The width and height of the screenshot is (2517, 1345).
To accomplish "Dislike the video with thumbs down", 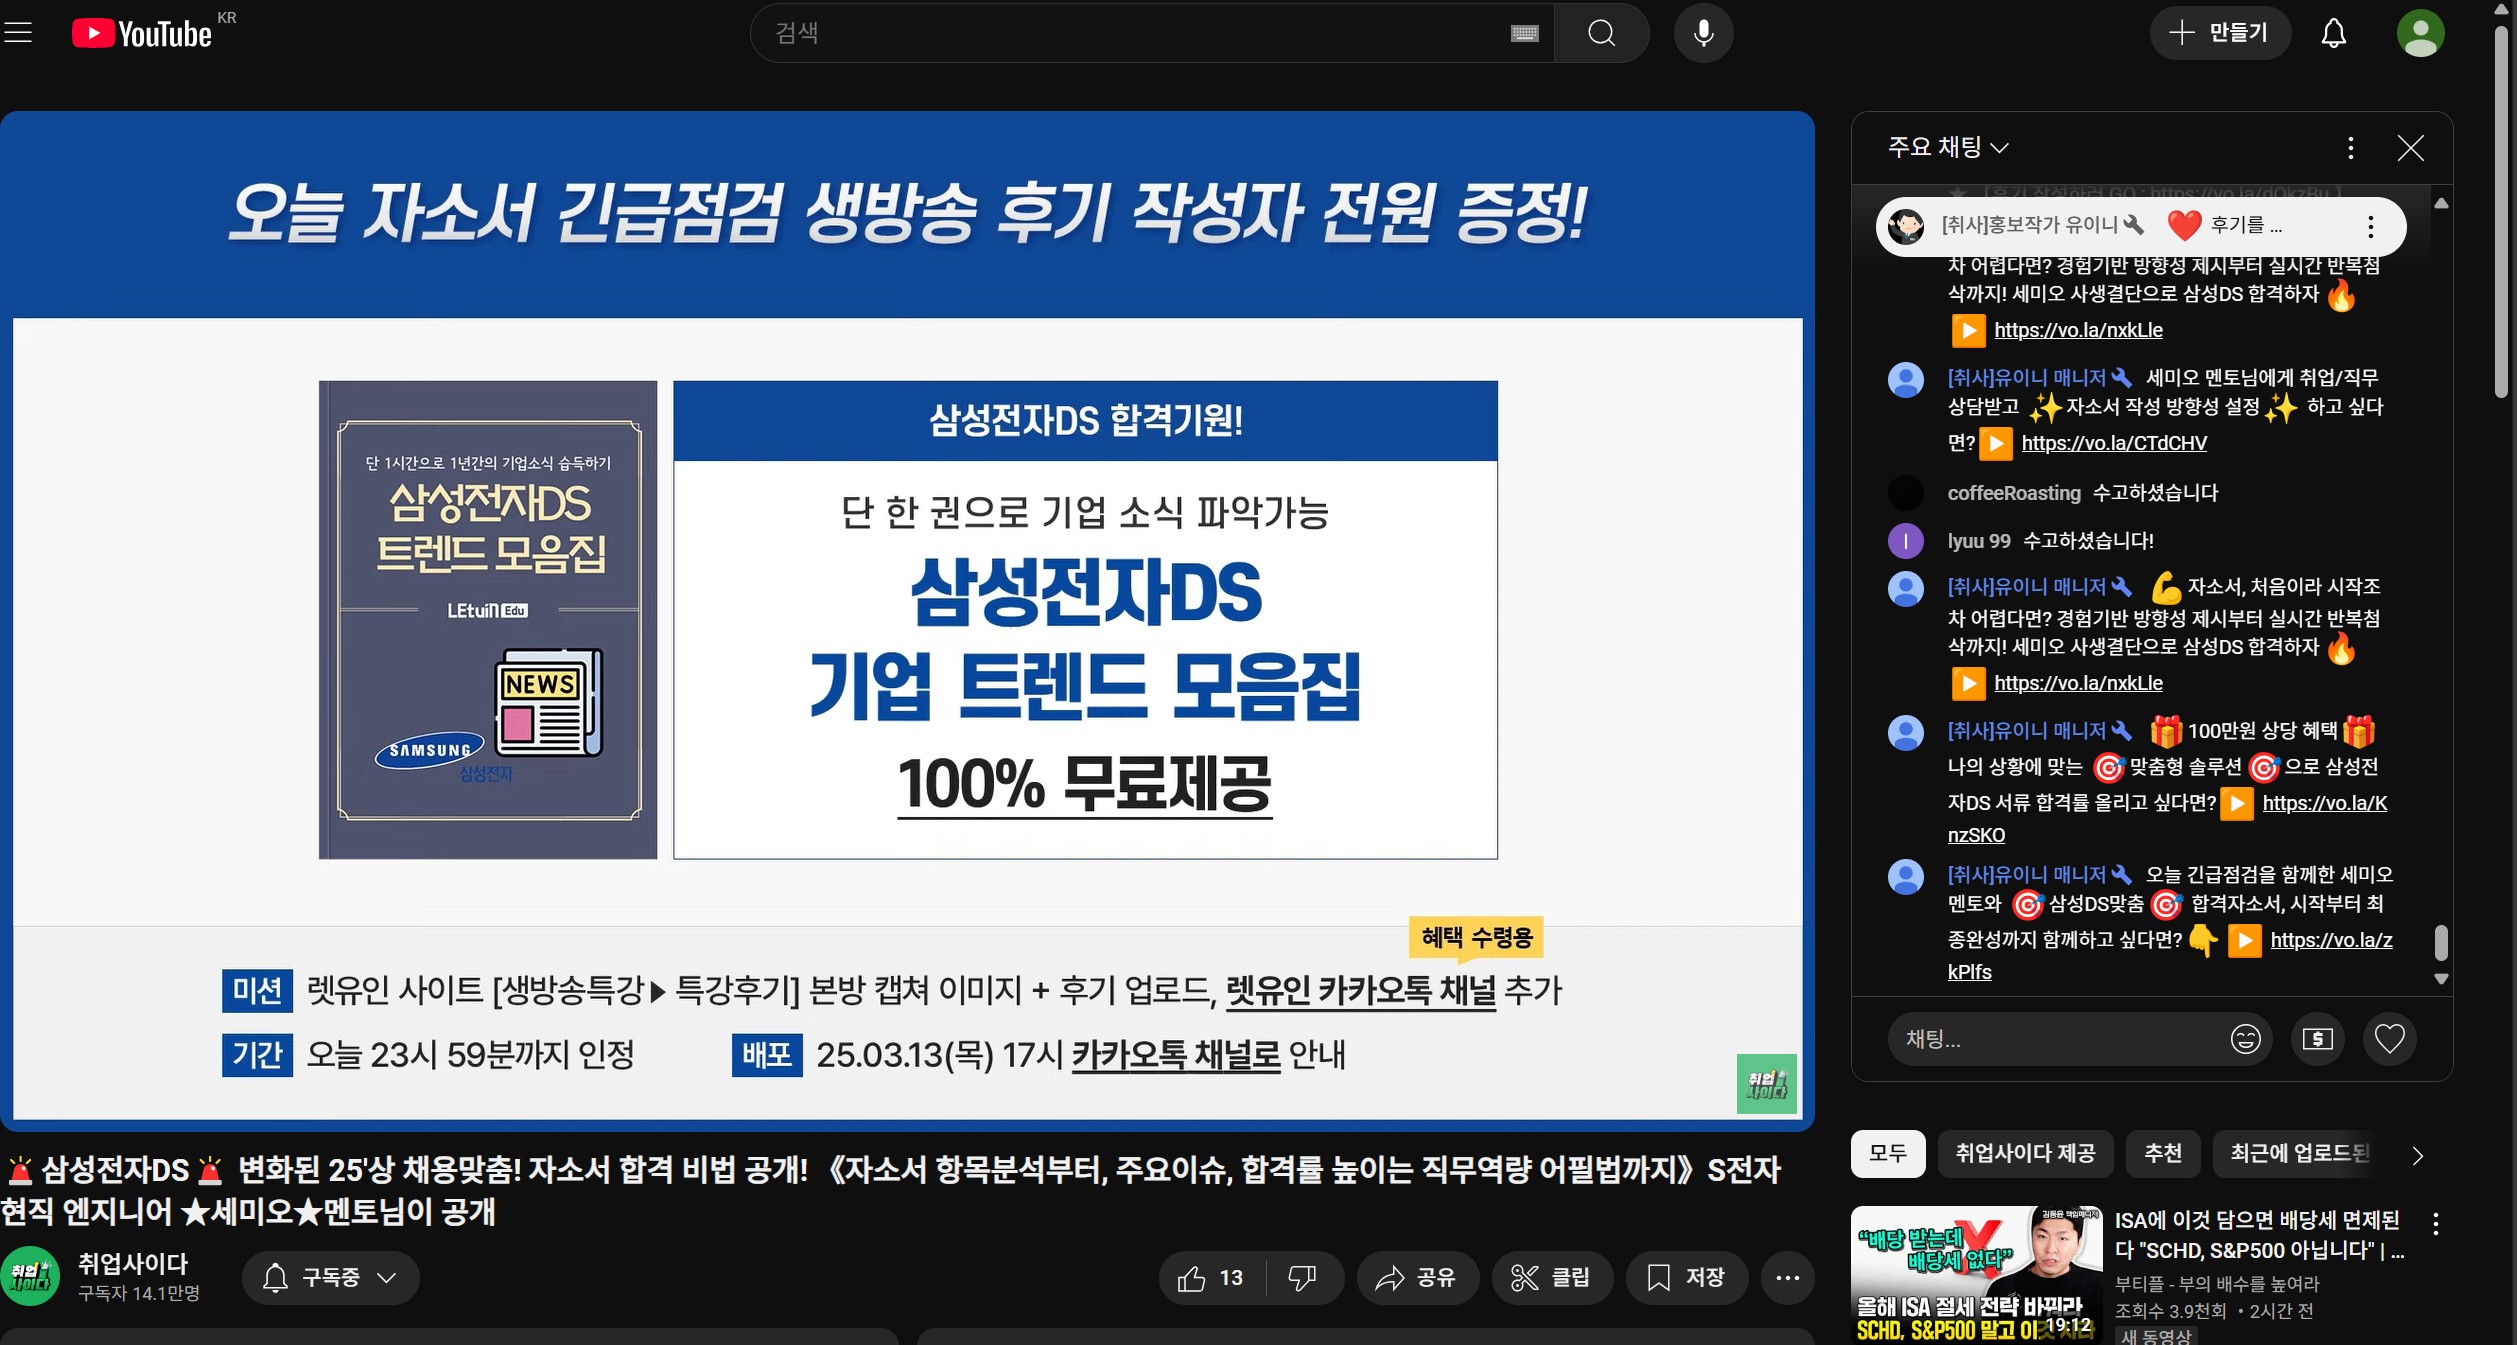I will (x=1302, y=1277).
